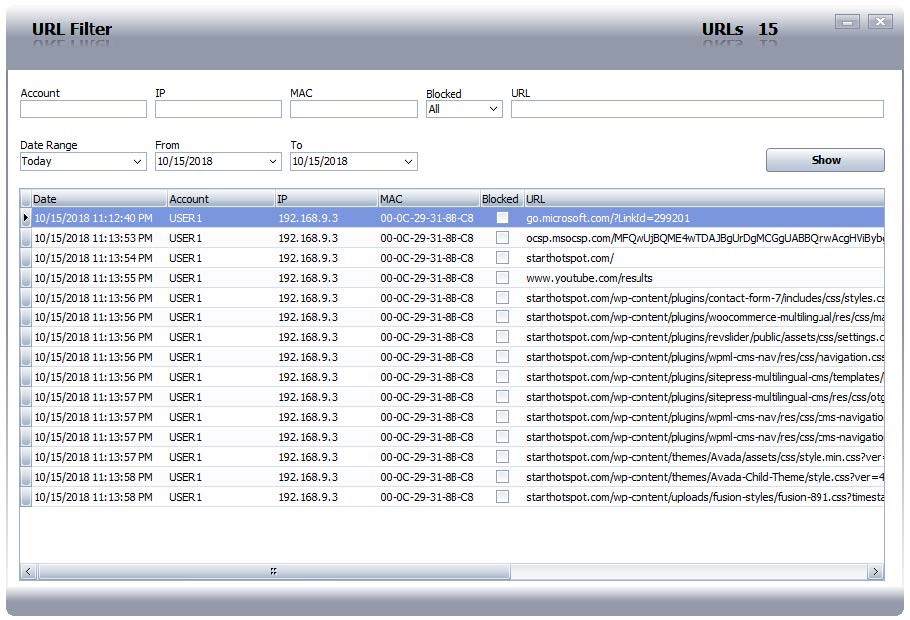Click the URL filter text field
910x620 pixels.
(697, 109)
